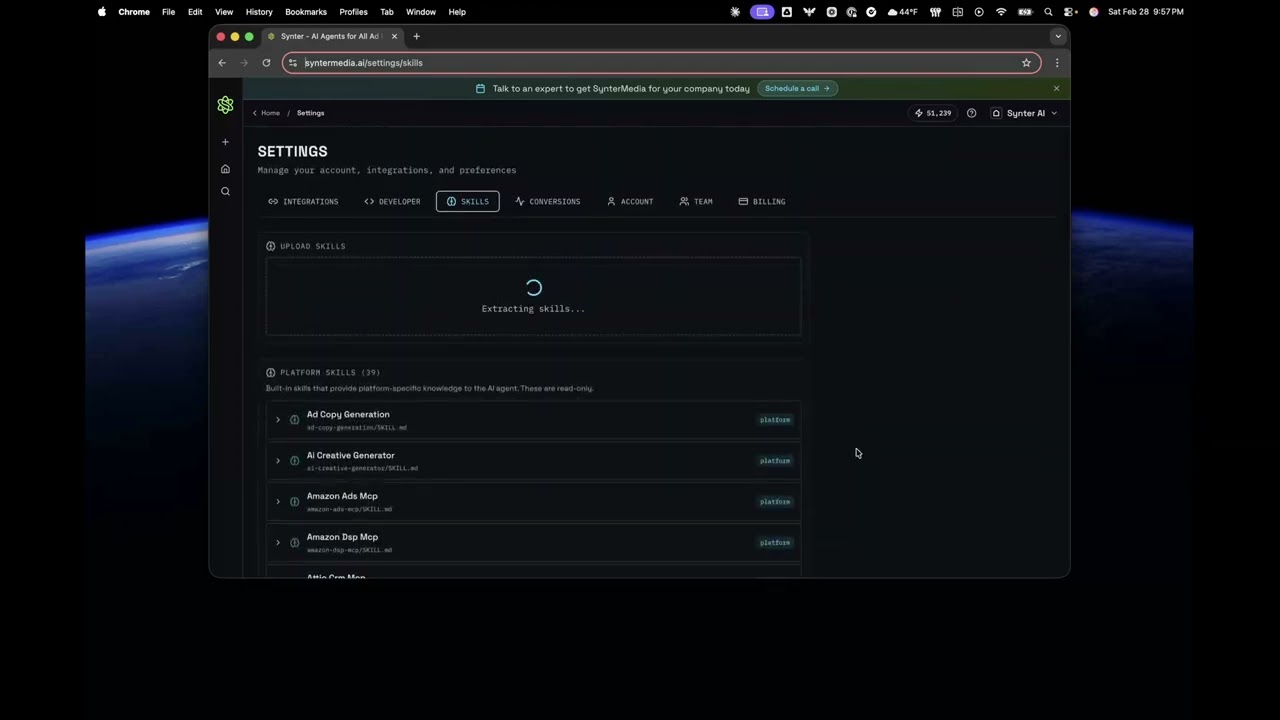Click the platform badge on Ad Copy Generation

pos(775,420)
